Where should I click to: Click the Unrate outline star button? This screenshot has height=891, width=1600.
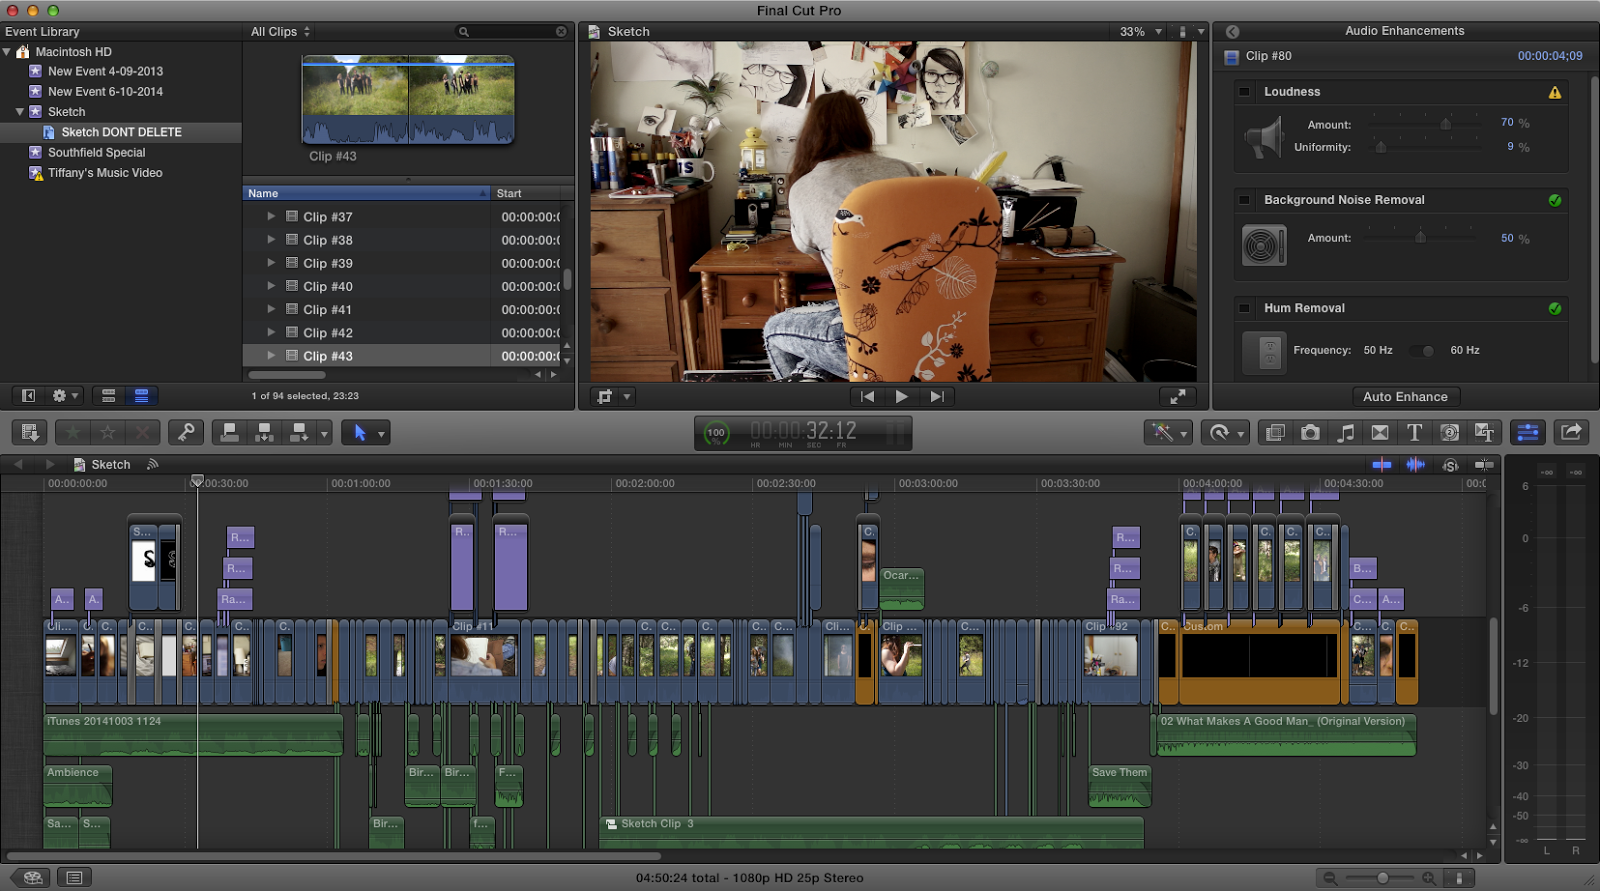107,432
